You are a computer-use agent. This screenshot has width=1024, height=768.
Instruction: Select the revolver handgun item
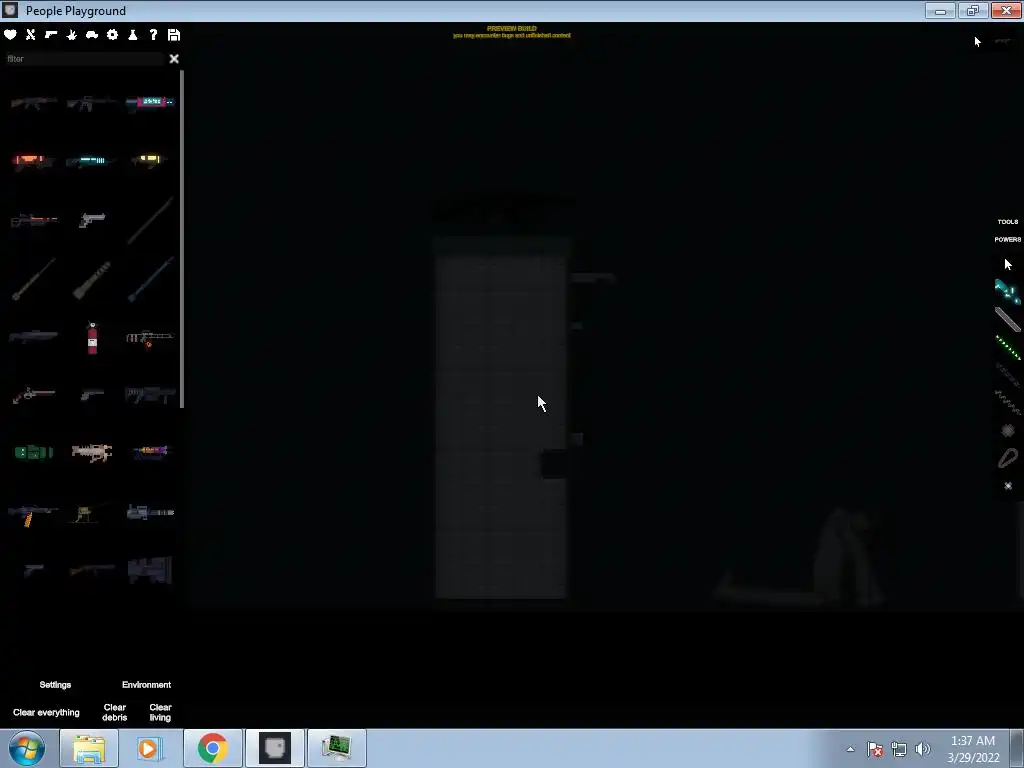[91, 219]
